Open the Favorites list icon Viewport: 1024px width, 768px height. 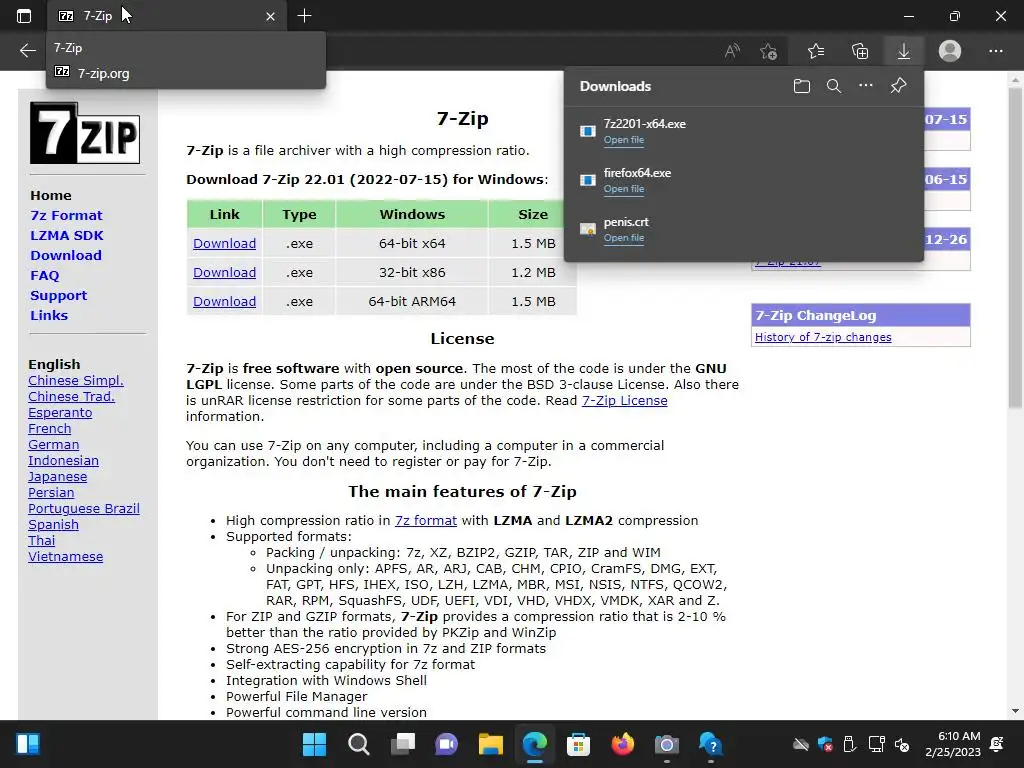816,51
